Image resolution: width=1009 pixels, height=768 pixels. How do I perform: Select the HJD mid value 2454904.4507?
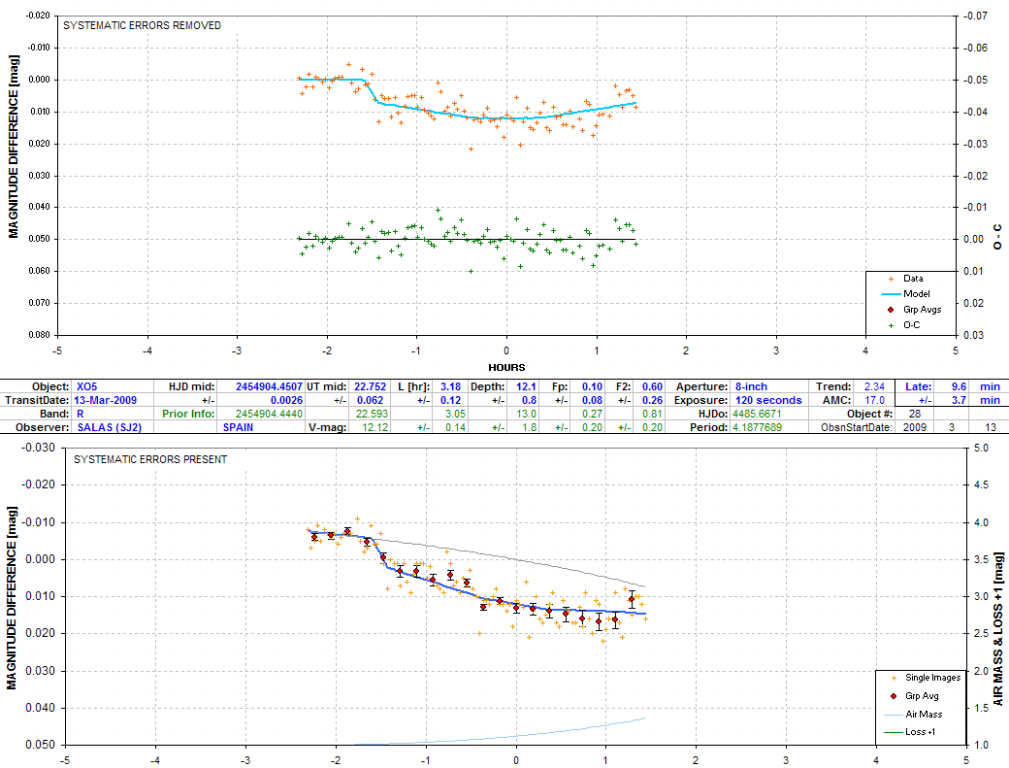(x=269, y=386)
